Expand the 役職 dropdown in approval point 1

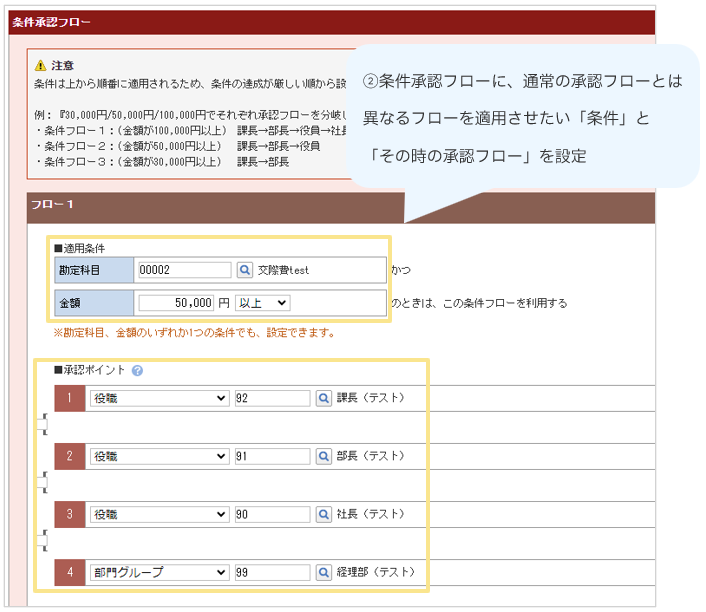click(158, 398)
